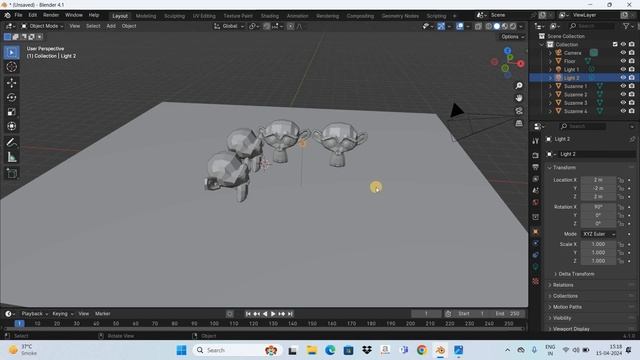Toggle X-ray display icon
Viewport: 640px width, 360px height.
point(478,26)
